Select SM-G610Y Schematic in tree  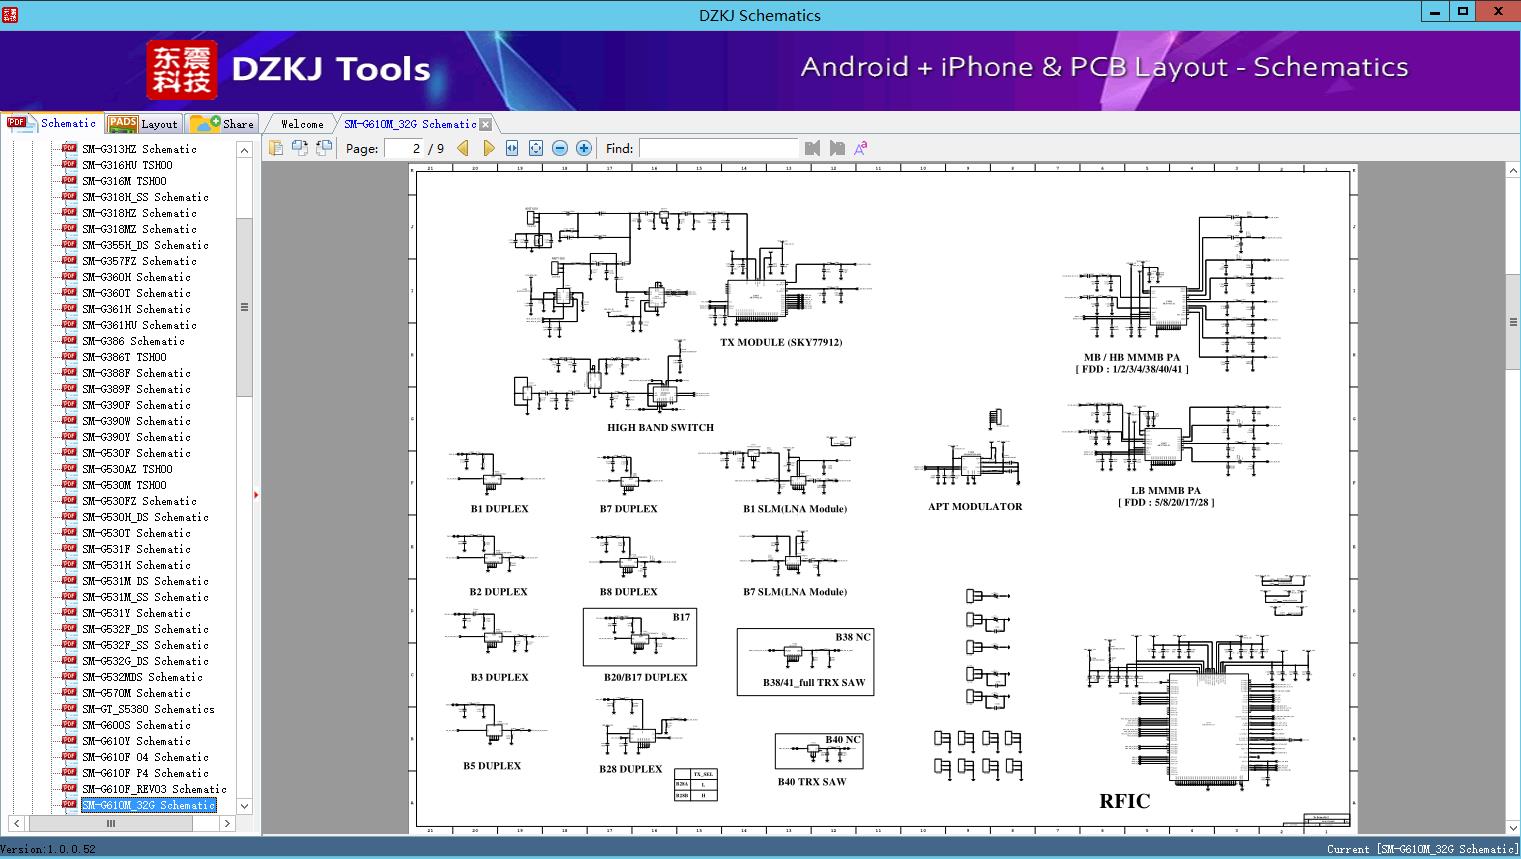pos(136,741)
